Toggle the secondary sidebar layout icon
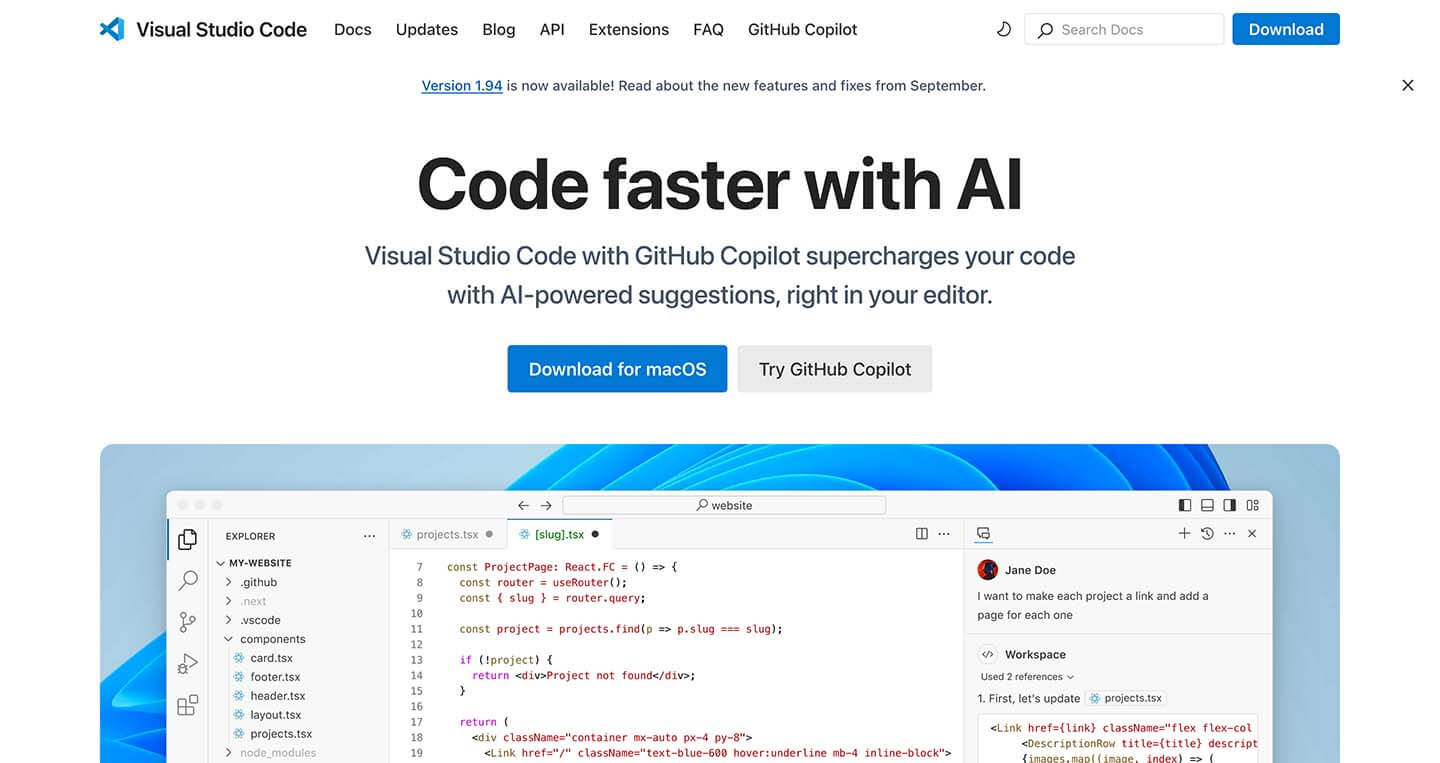 1229,506
